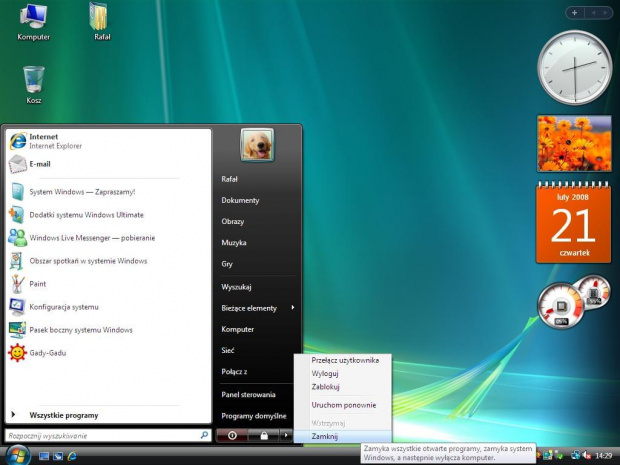Open Komputer in Start menu right pane

pos(237,329)
